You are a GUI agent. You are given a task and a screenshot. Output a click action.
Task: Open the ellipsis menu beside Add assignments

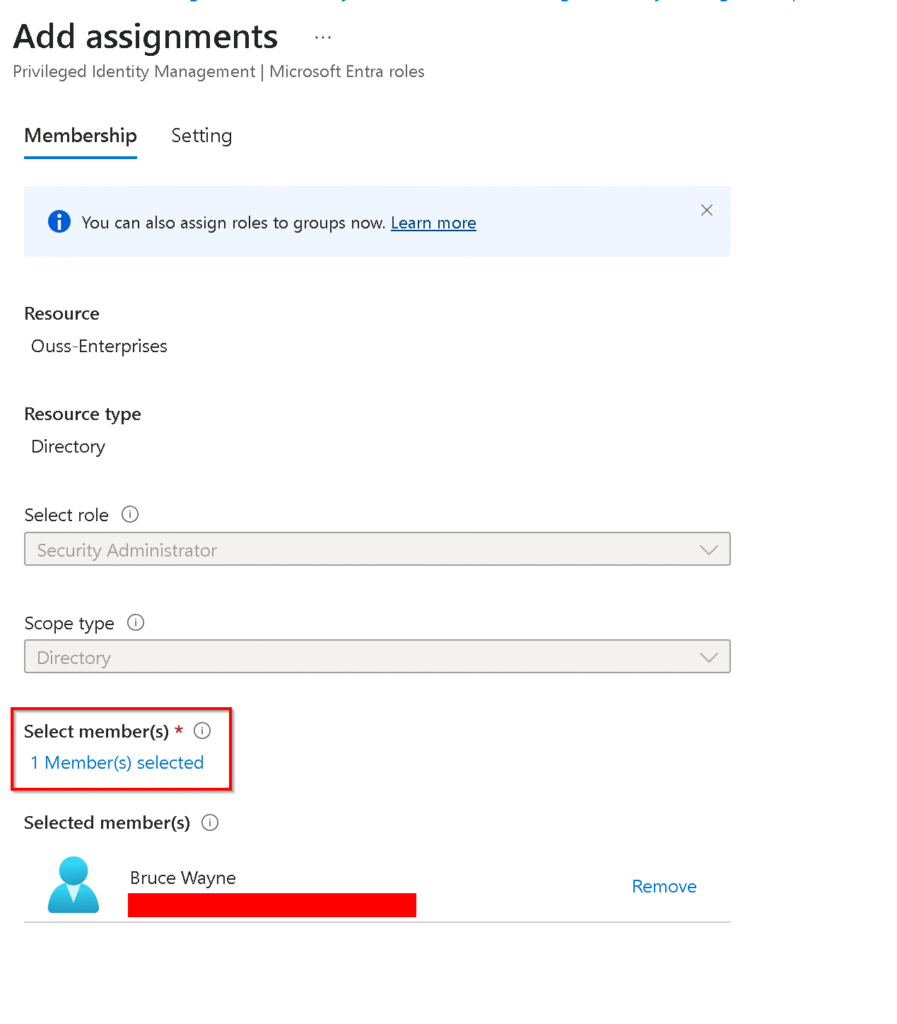[x=322, y=37]
